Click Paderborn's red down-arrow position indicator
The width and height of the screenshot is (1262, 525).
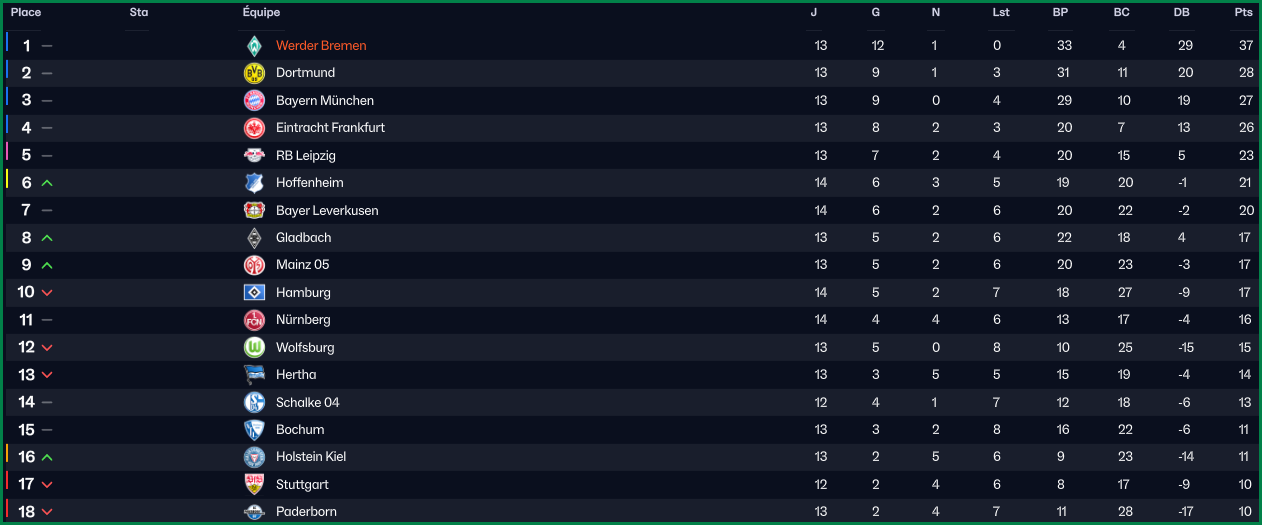[x=47, y=512]
